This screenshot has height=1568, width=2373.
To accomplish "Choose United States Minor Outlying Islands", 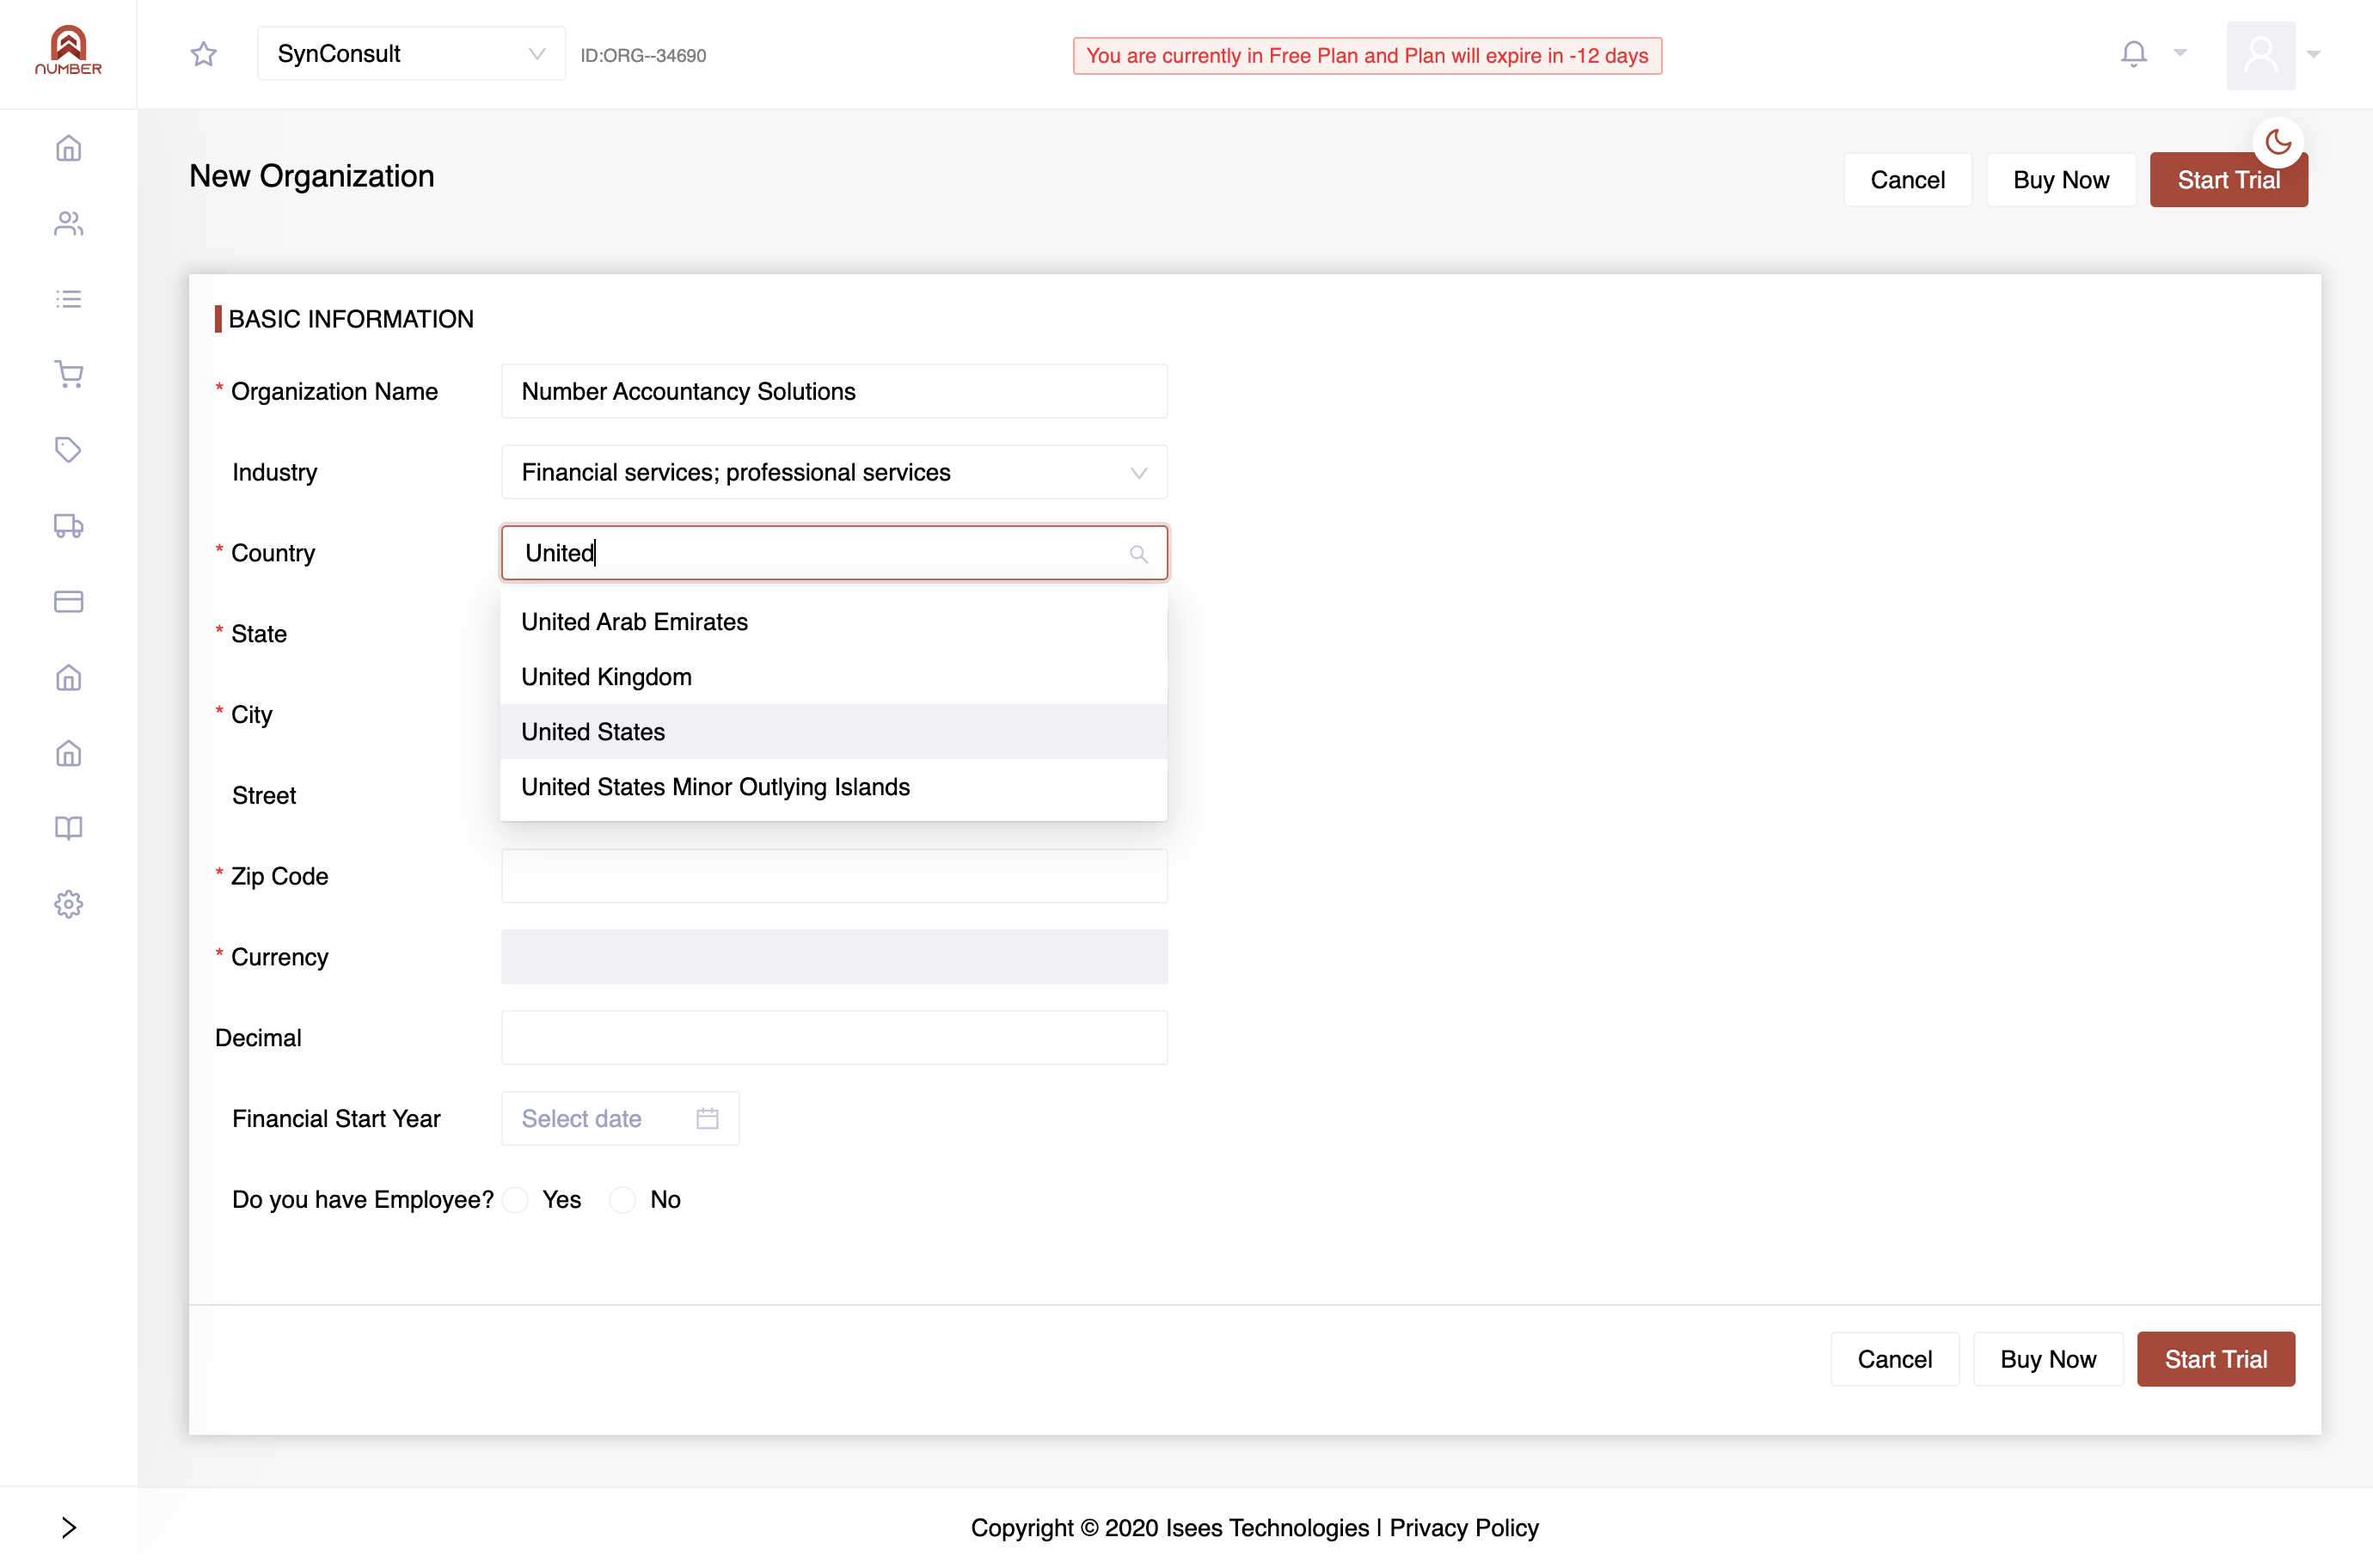I will coord(833,787).
